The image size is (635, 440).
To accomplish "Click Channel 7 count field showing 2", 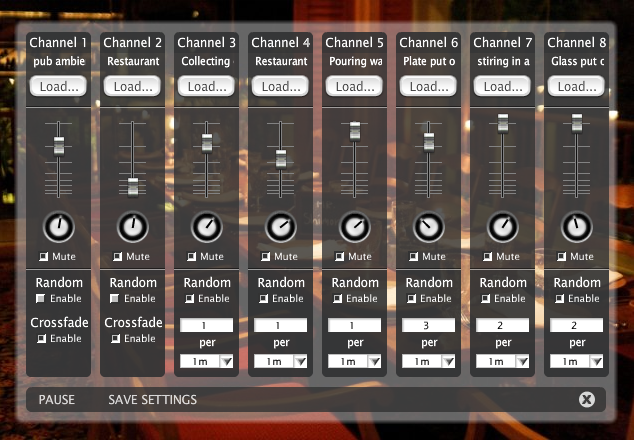I will 503,325.
